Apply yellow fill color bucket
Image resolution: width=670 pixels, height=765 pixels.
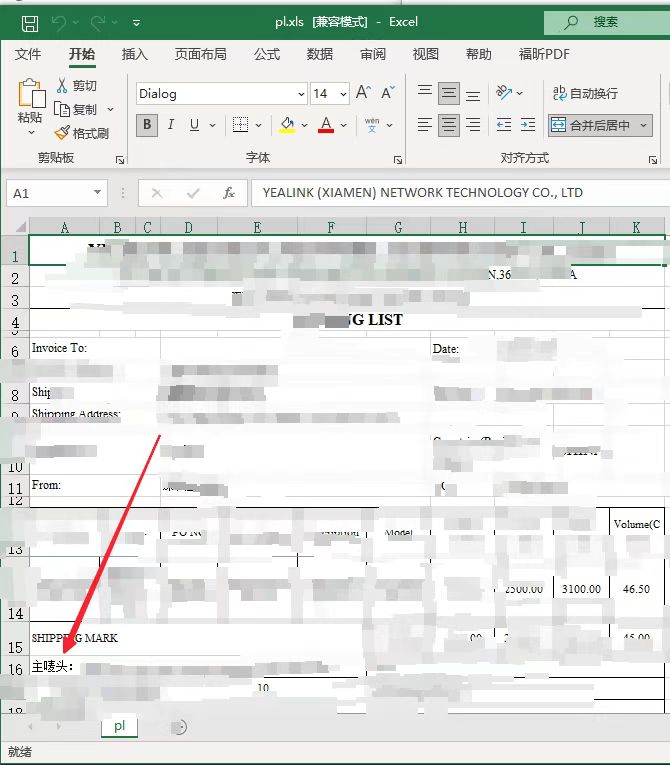(287, 125)
